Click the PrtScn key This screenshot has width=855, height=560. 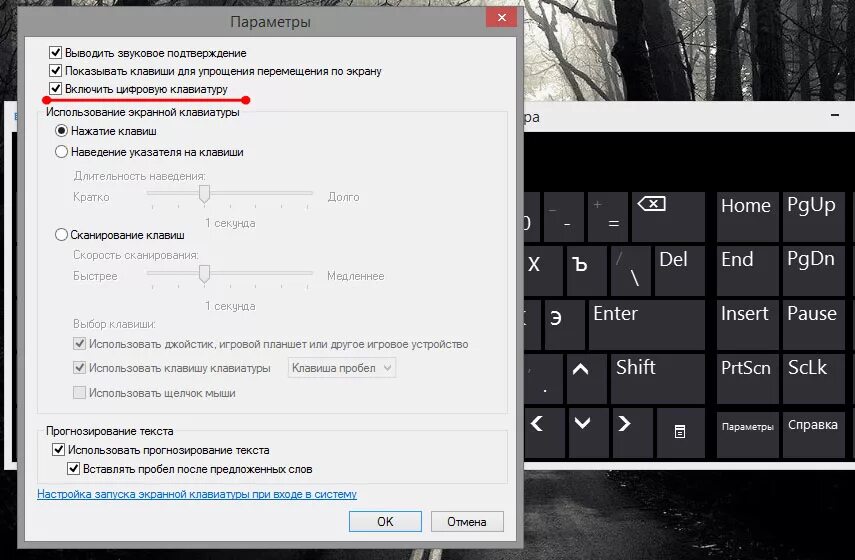(x=747, y=380)
